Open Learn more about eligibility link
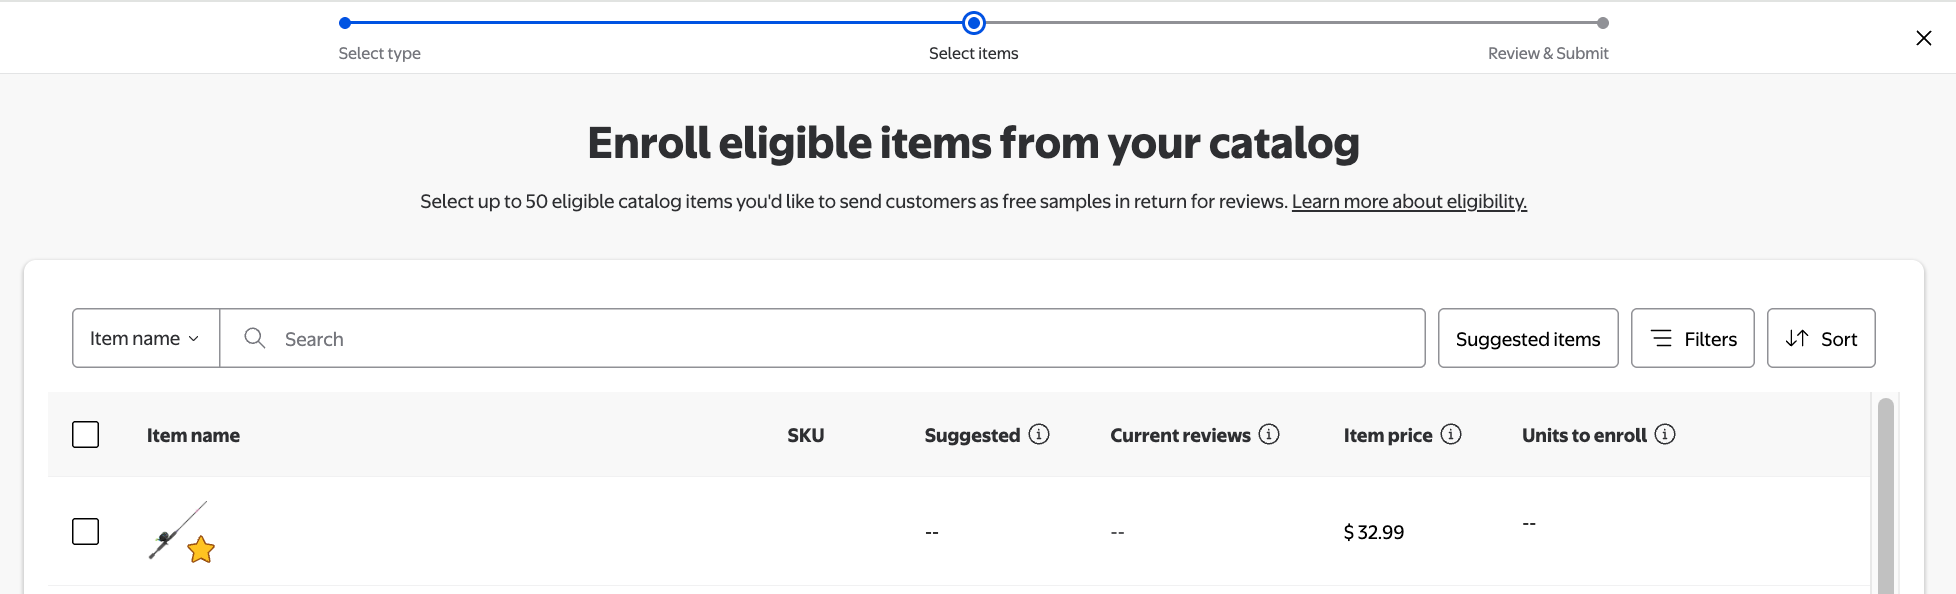Viewport: 1956px width, 594px height. click(x=1409, y=202)
